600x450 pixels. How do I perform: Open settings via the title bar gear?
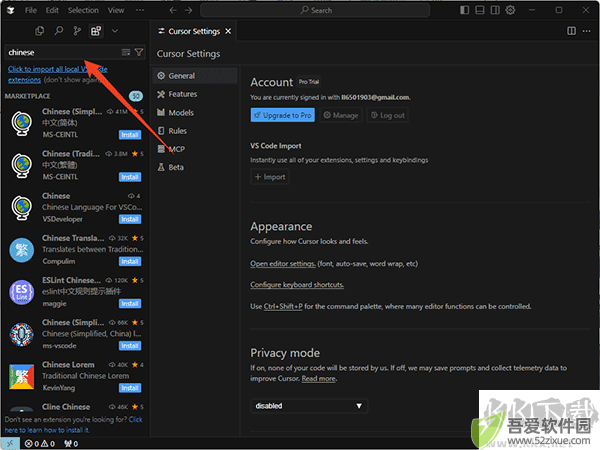pos(510,10)
